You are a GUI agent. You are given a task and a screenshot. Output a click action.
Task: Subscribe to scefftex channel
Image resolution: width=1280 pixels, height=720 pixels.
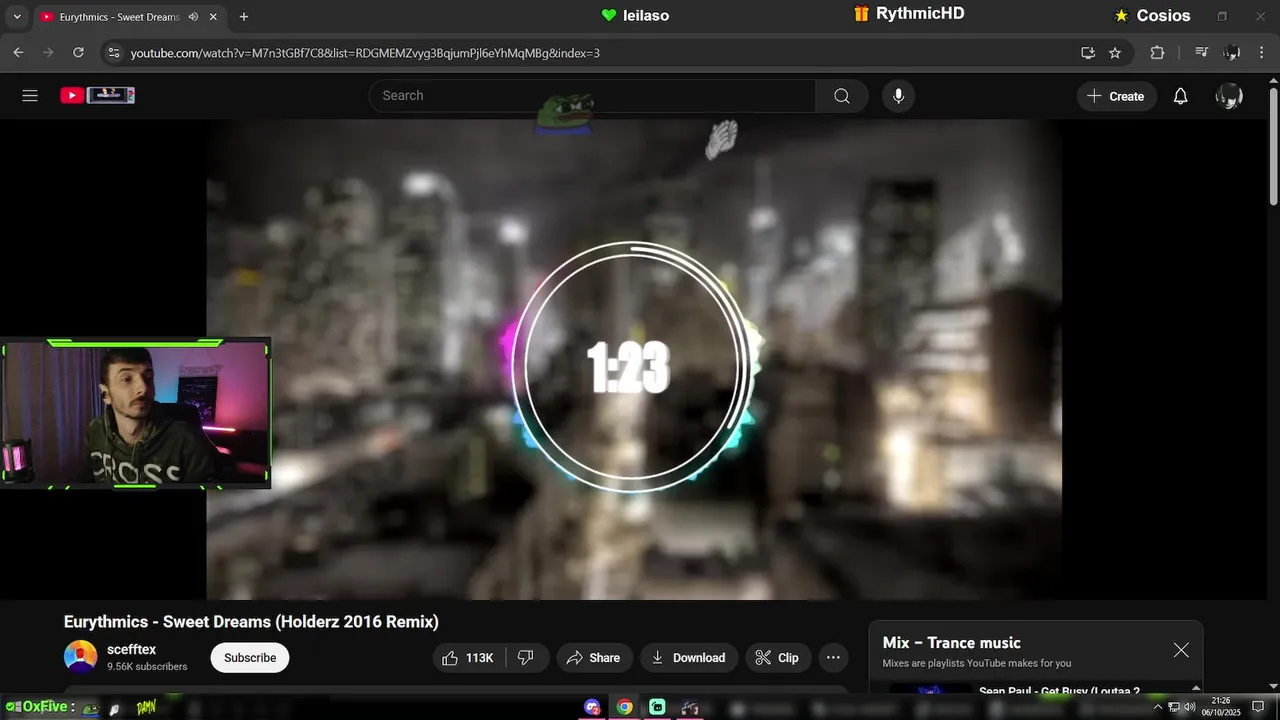tap(250, 658)
